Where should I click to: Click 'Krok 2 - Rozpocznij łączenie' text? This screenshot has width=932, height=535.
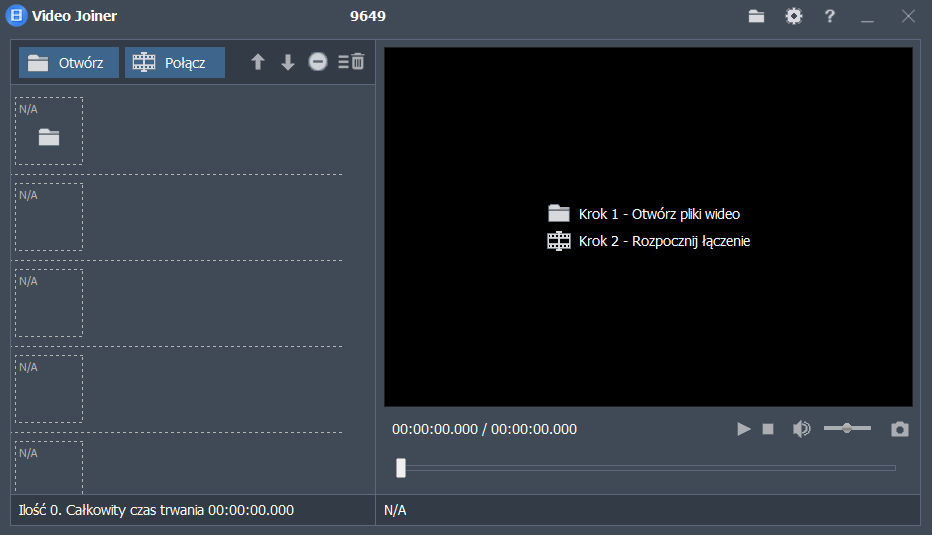click(665, 241)
